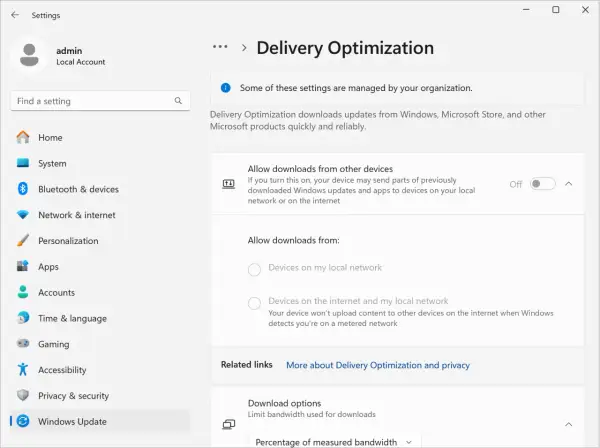The image size is (600, 448).
Task: Open Apps settings
Action: coord(100,266)
